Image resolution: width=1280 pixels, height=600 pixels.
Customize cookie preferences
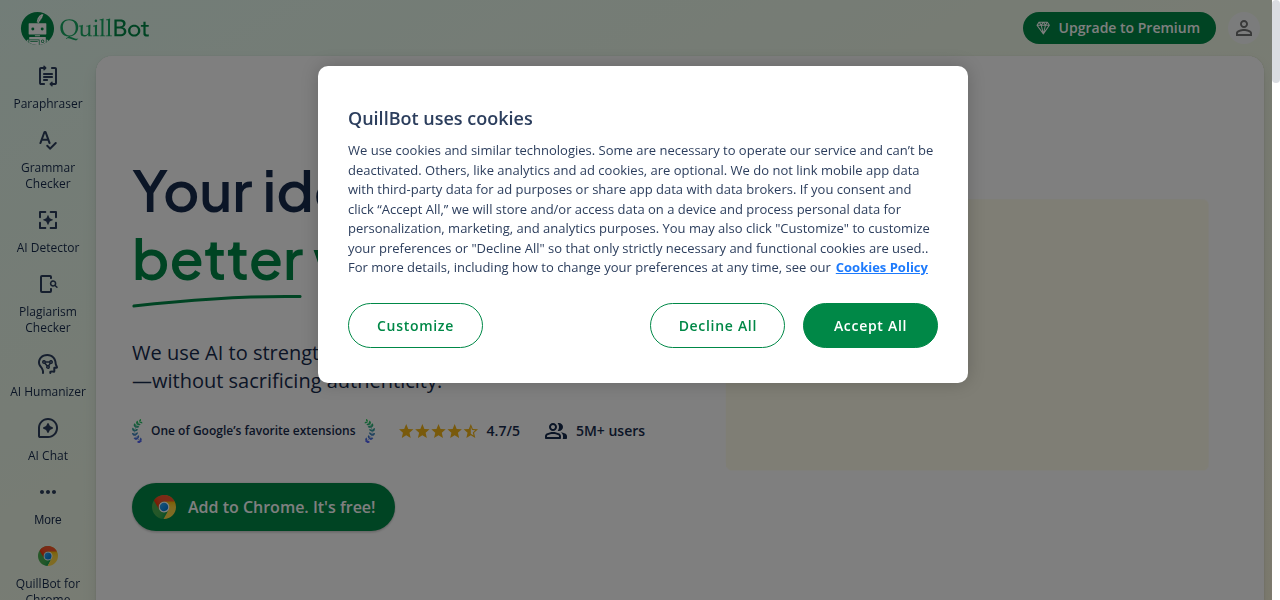tap(415, 325)
